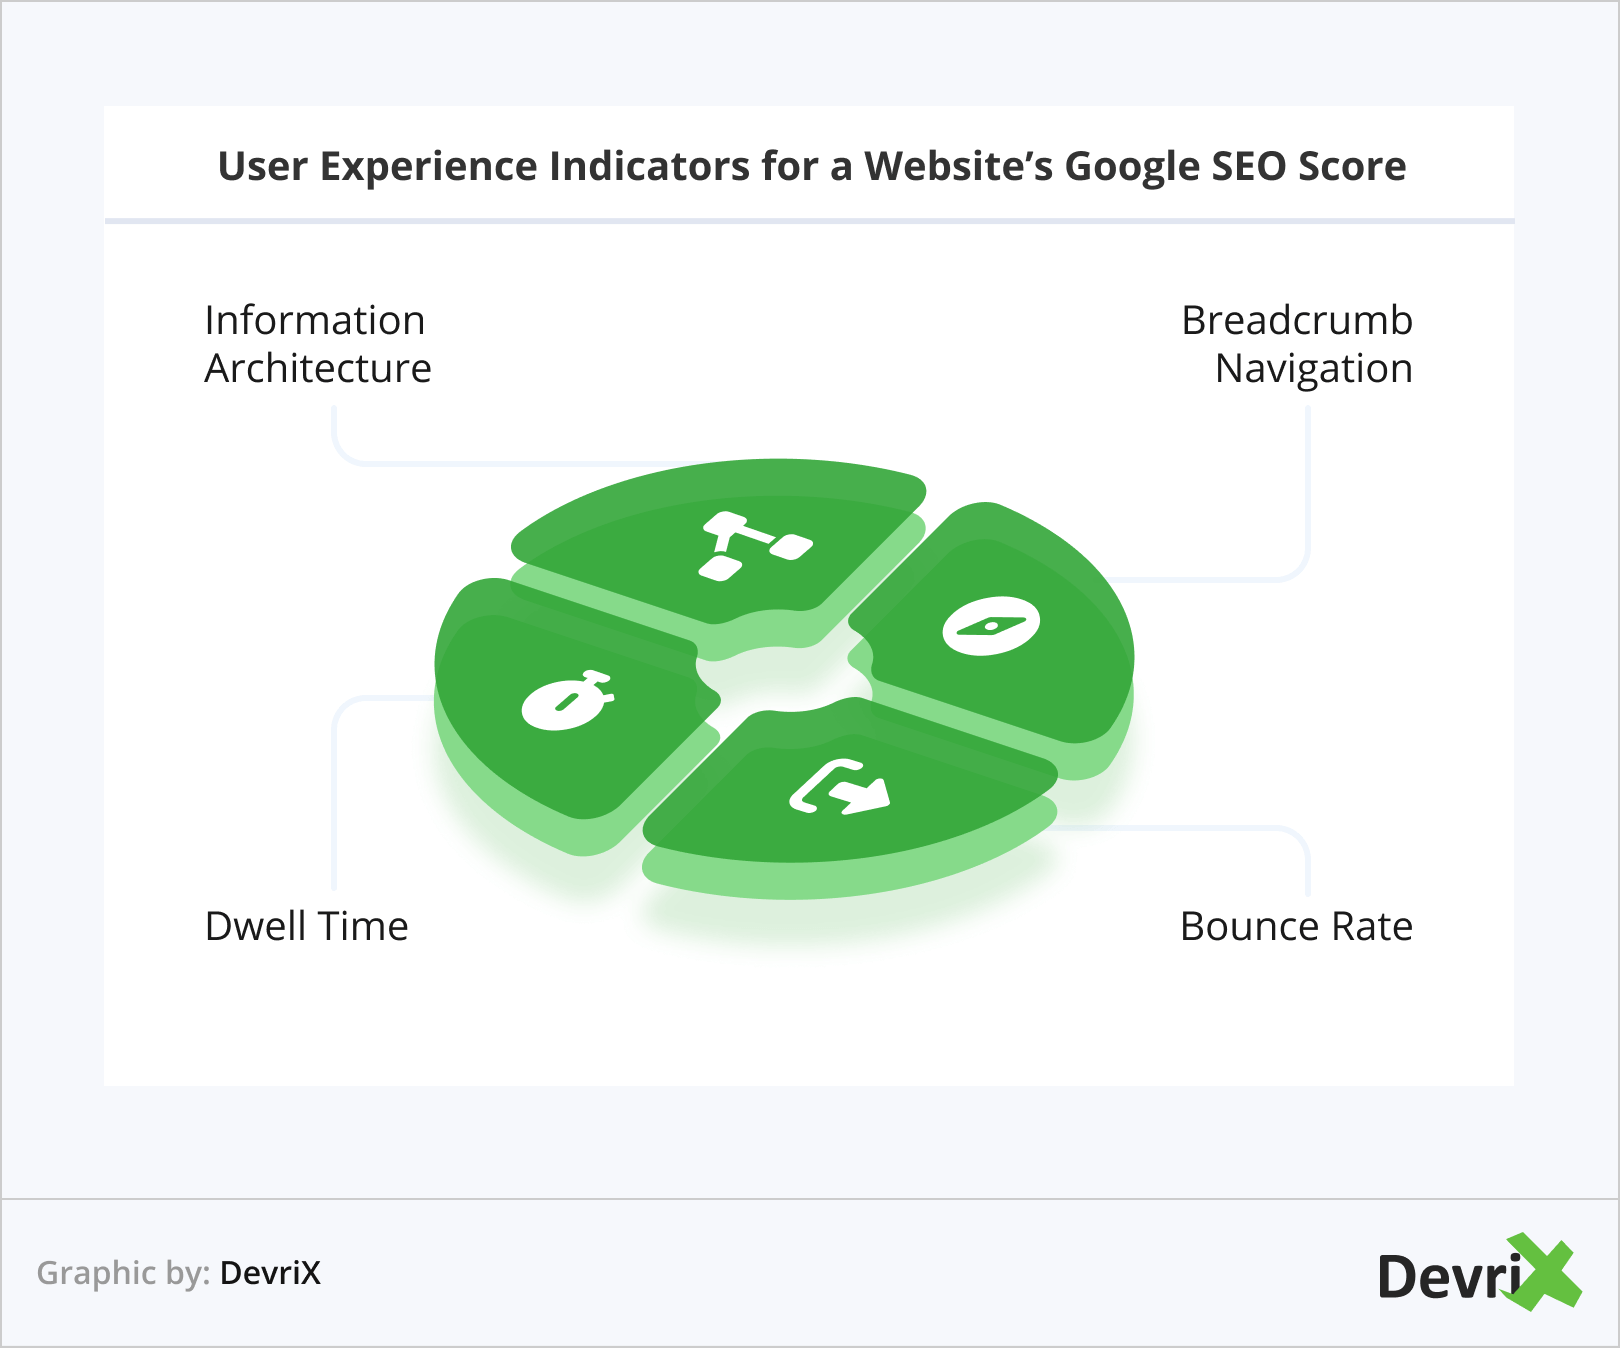This screenshot has width=1620, height=1348.
Task: Click the connector line below Breadcrumb Navigation
Action: pos(1307,500)
